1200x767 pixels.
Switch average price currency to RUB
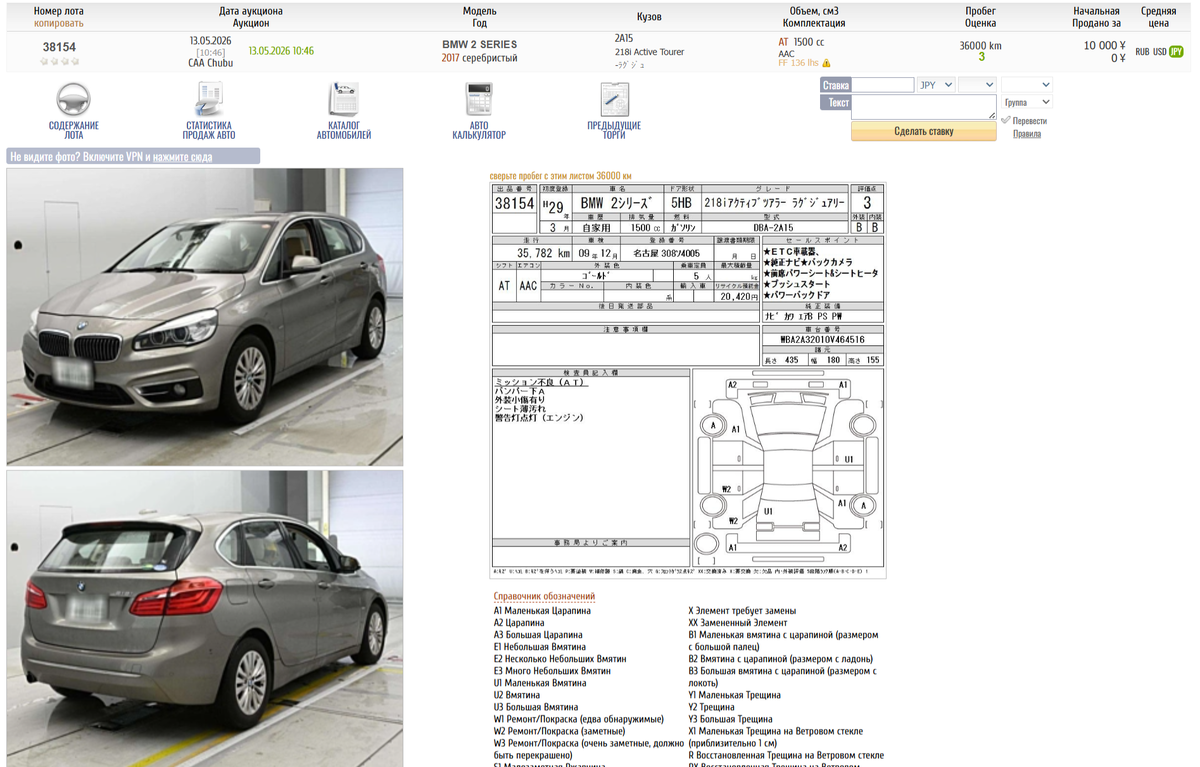click(x=1142, y=52)
